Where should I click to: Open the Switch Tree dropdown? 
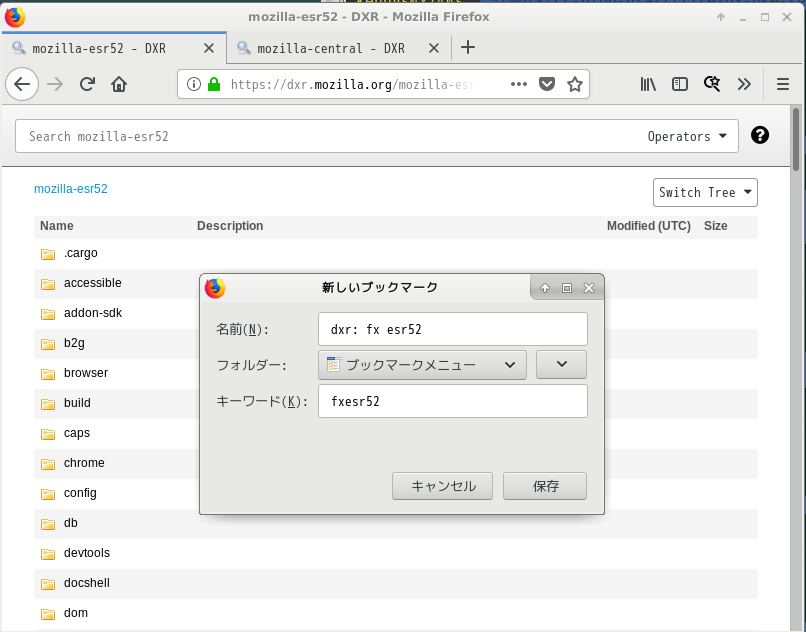coord(705,192)
